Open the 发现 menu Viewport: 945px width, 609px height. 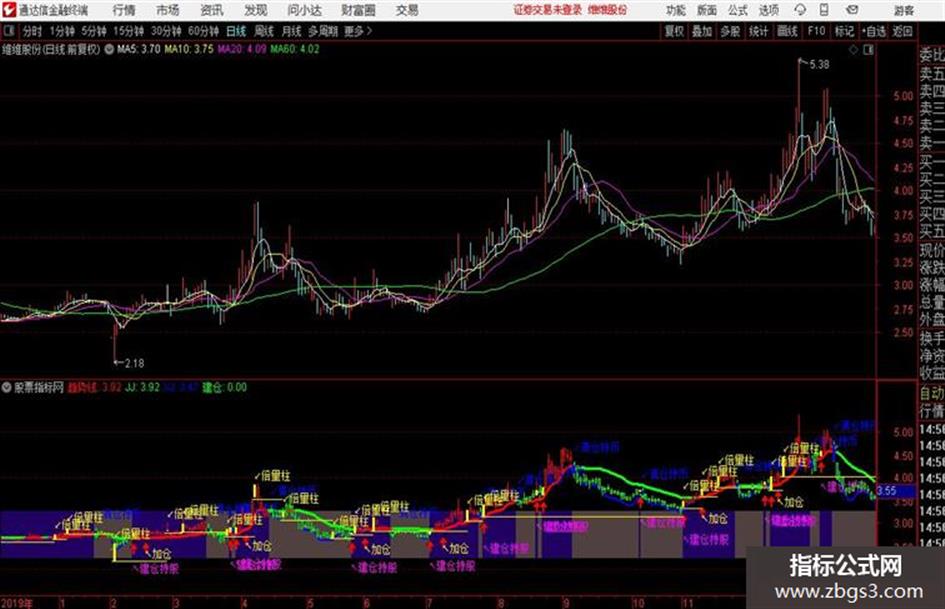tap(256, 10)
